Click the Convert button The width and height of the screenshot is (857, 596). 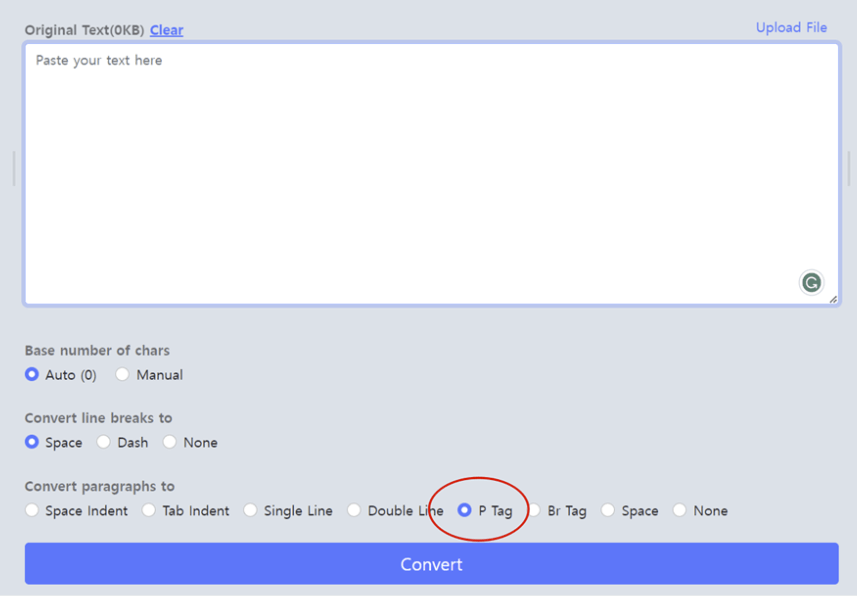tap(431, 563)
